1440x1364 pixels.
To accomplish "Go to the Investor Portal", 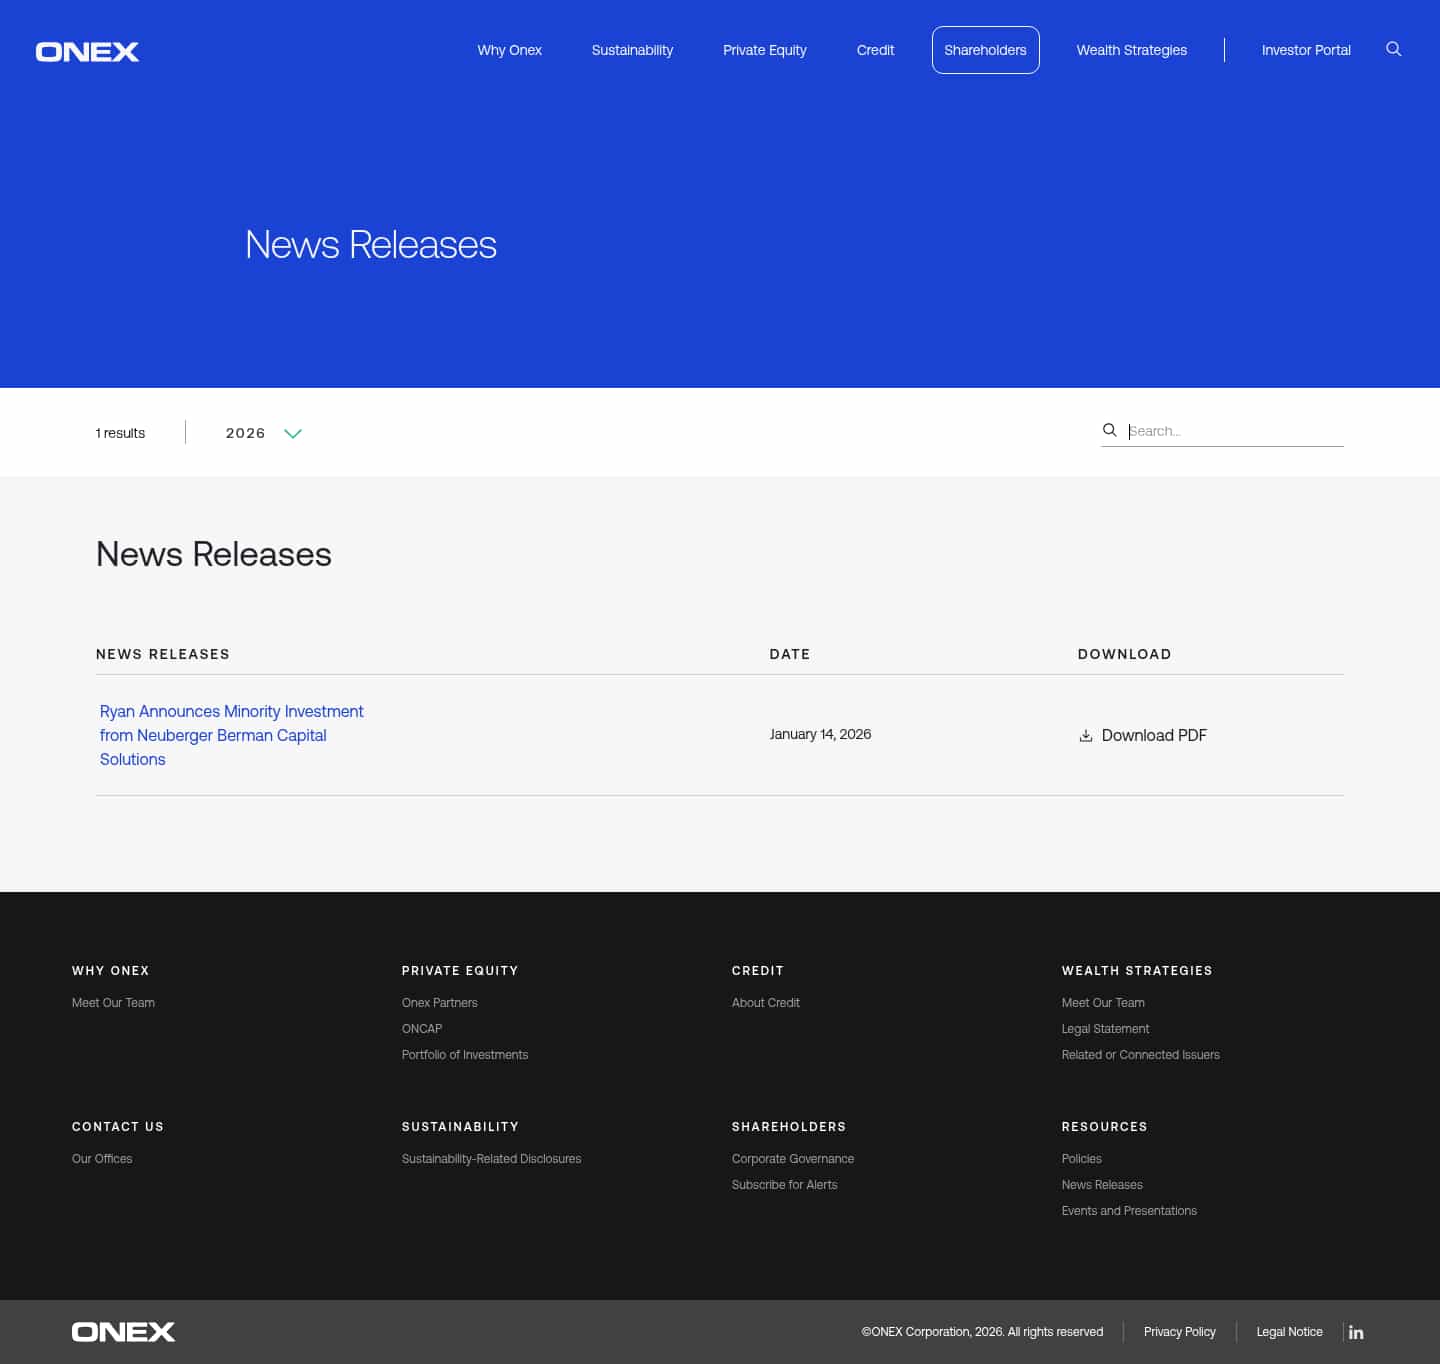I will pos(1305,50).
